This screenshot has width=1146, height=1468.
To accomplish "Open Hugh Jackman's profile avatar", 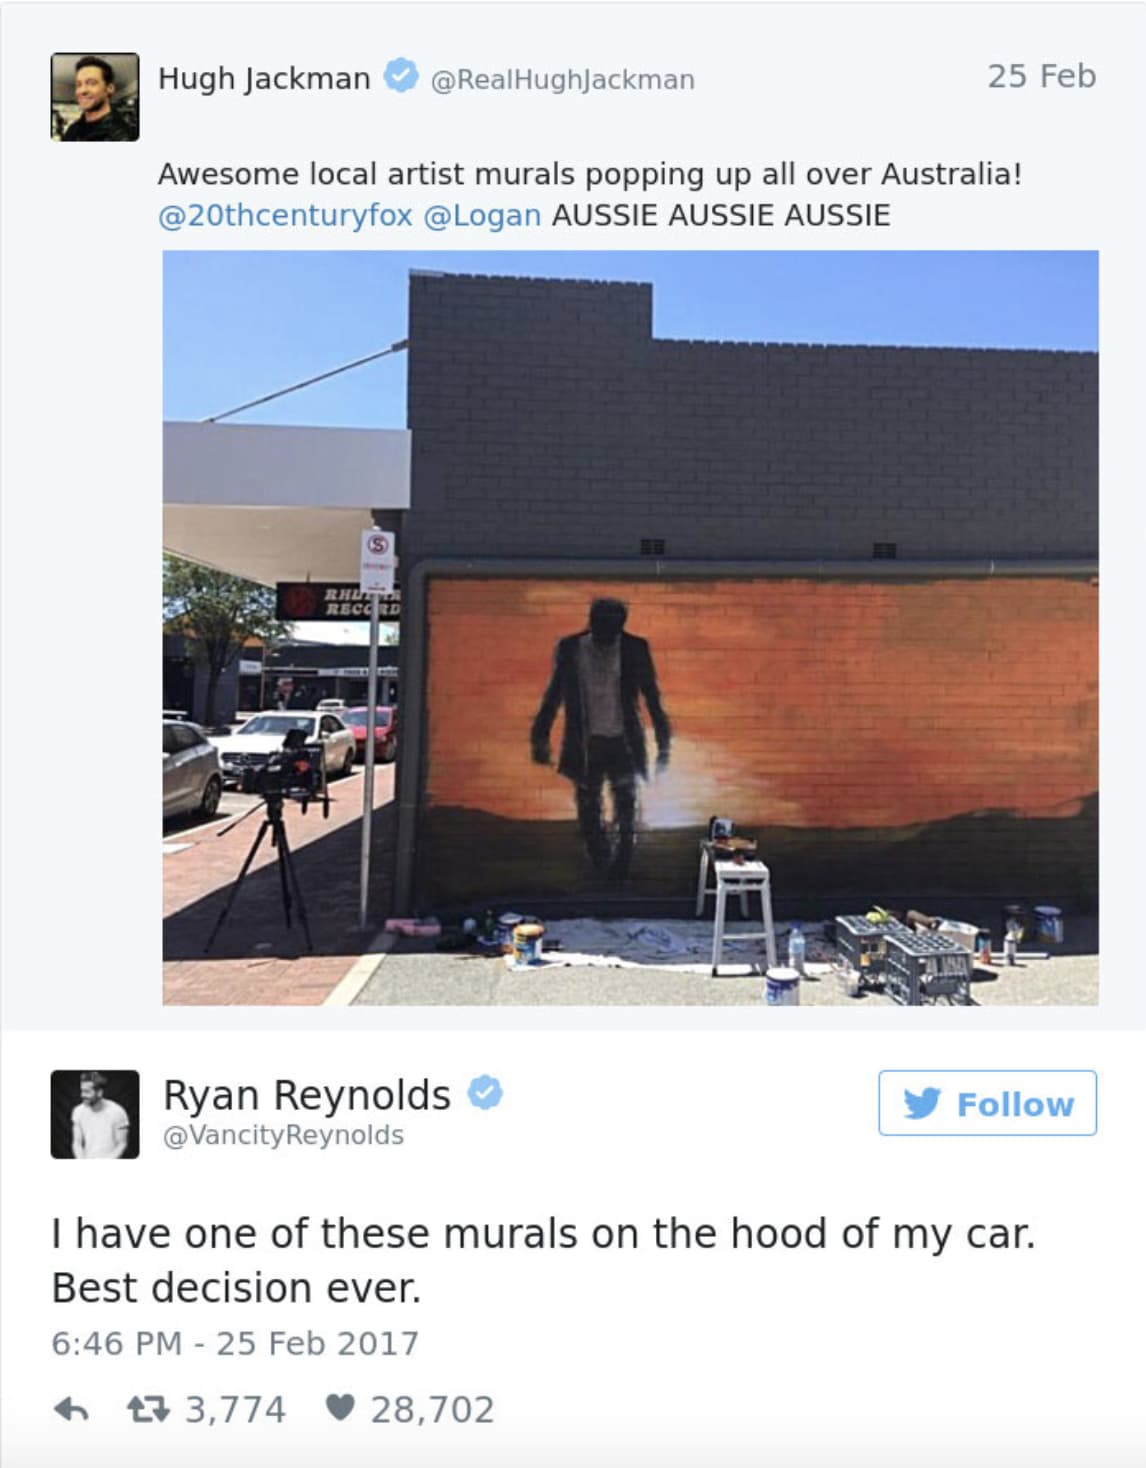I will (95, 97).
